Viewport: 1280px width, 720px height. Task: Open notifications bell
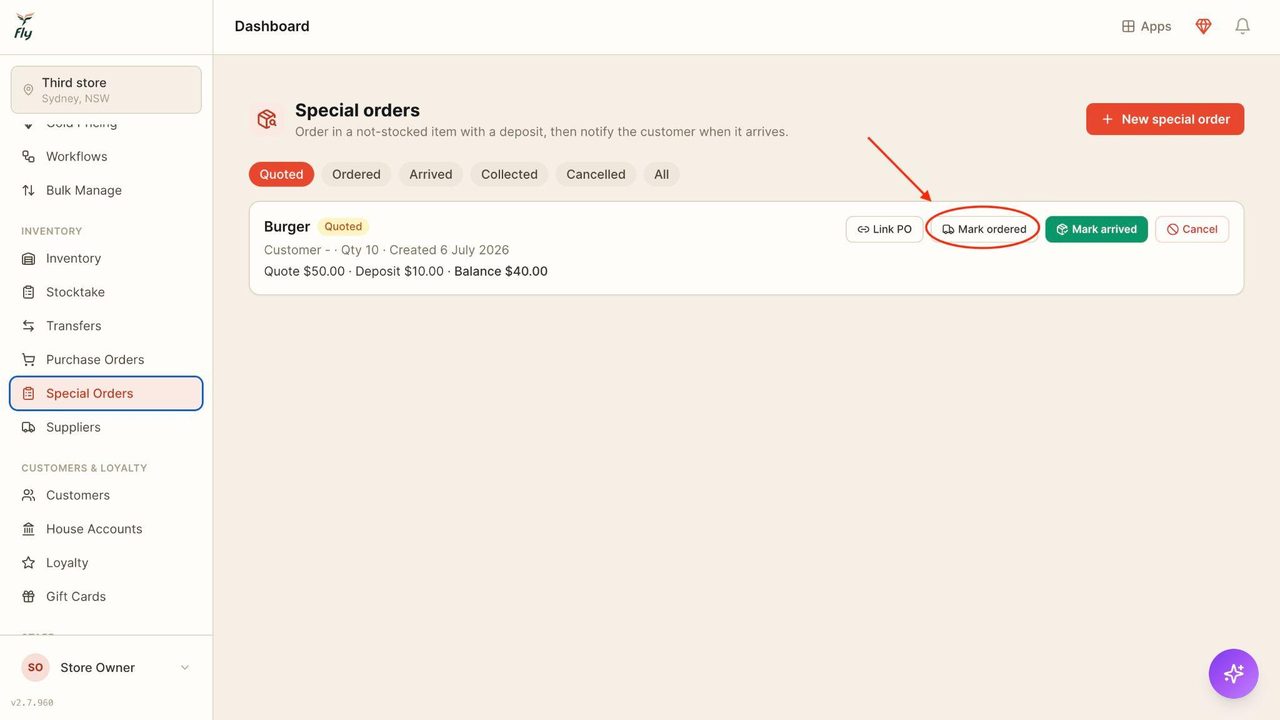point(1242,26)
